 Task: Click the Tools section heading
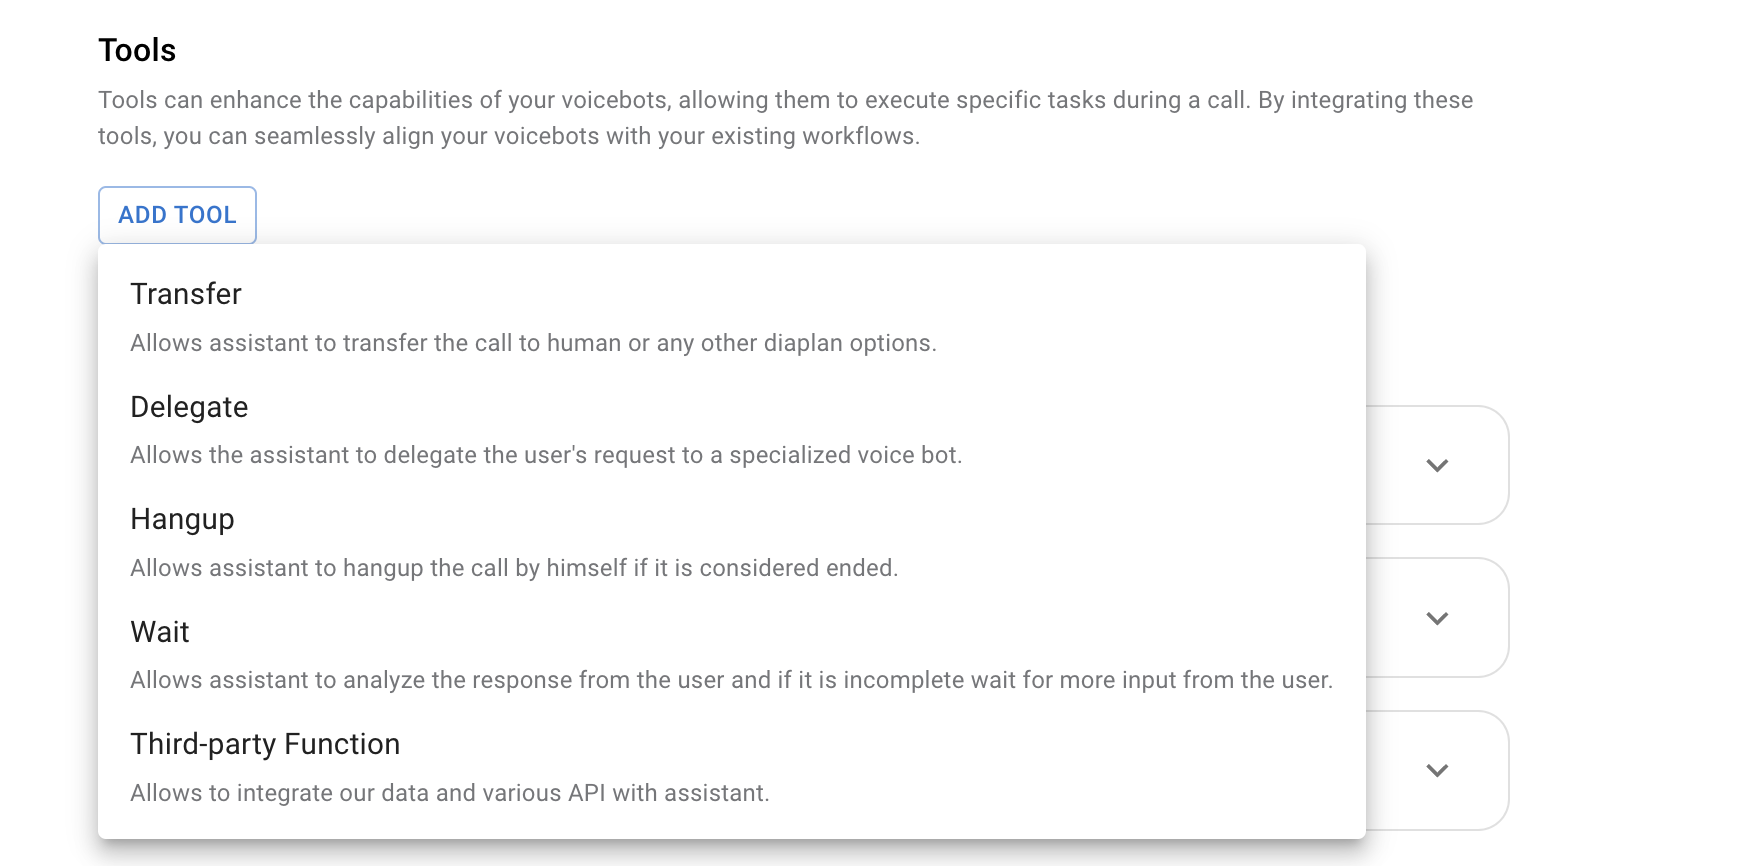136,49
